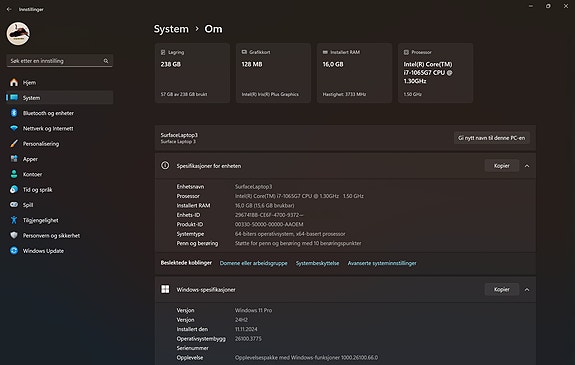The image size is (575, 365).
Task: Select the Apper menu label
Action: (30, 159)
